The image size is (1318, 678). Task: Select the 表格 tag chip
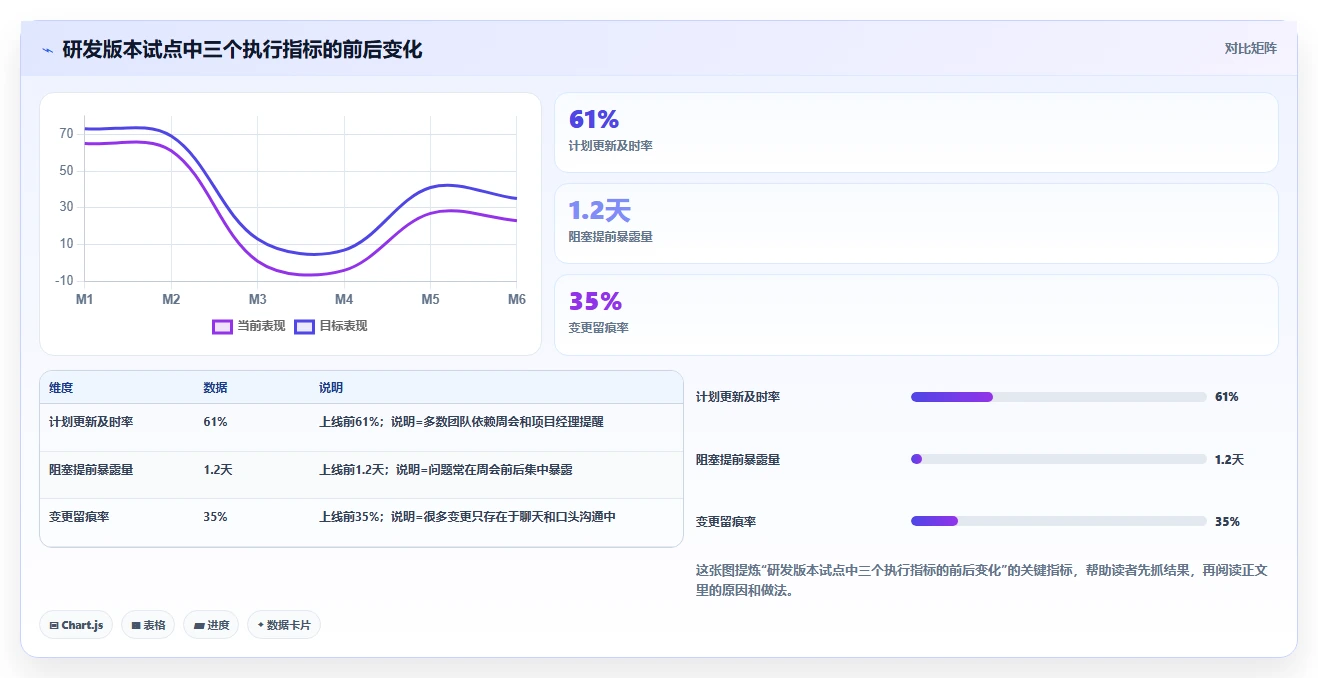(148, 625)
